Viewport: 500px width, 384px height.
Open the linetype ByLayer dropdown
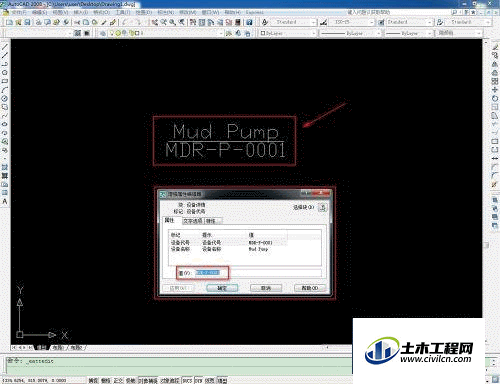pos(378,33)
